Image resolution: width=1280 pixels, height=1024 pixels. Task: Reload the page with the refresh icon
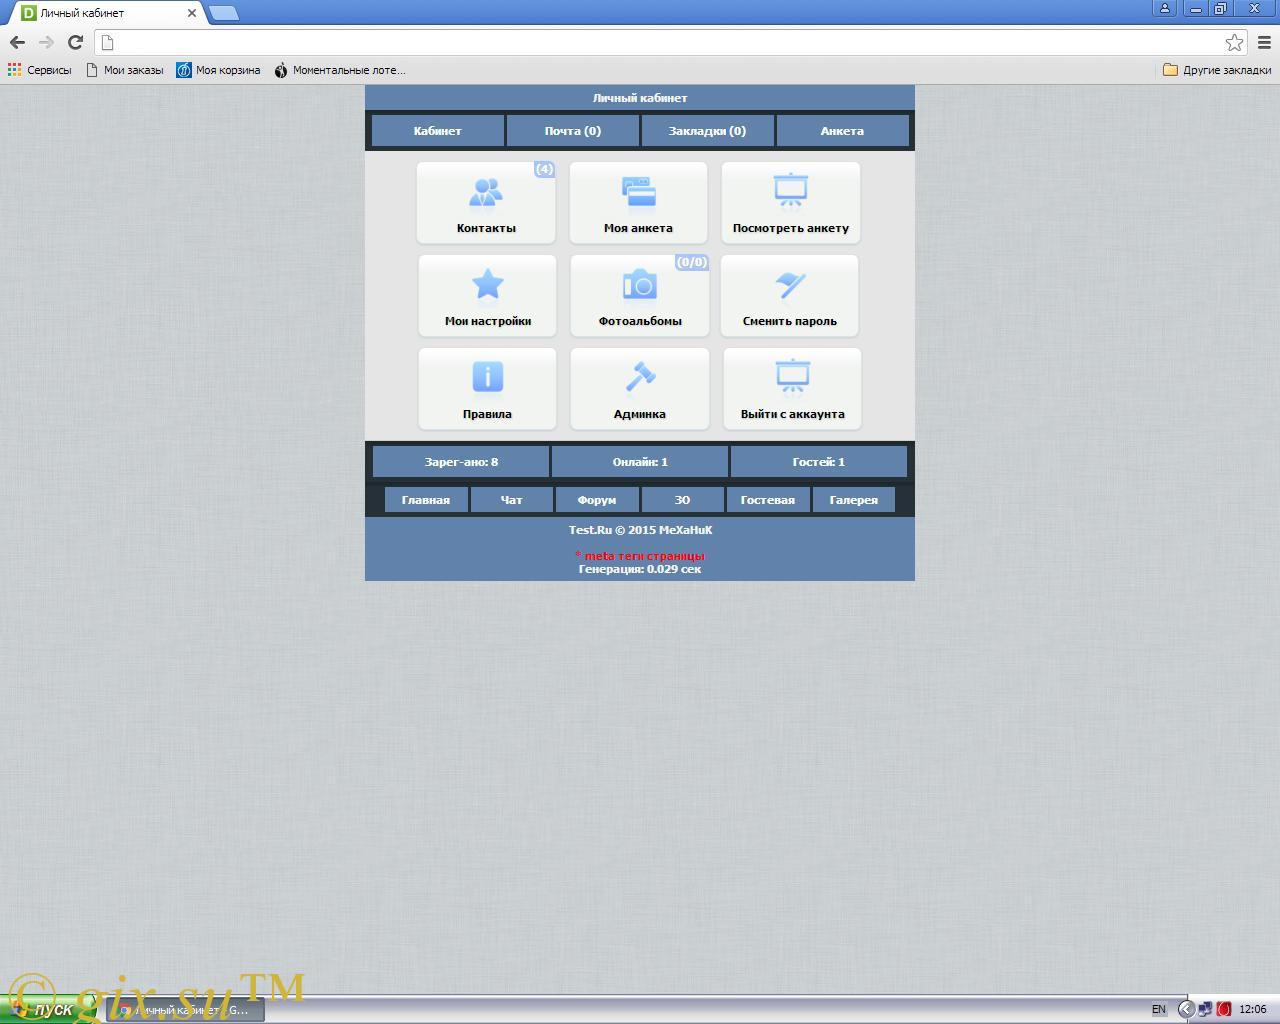coord(75,42)
